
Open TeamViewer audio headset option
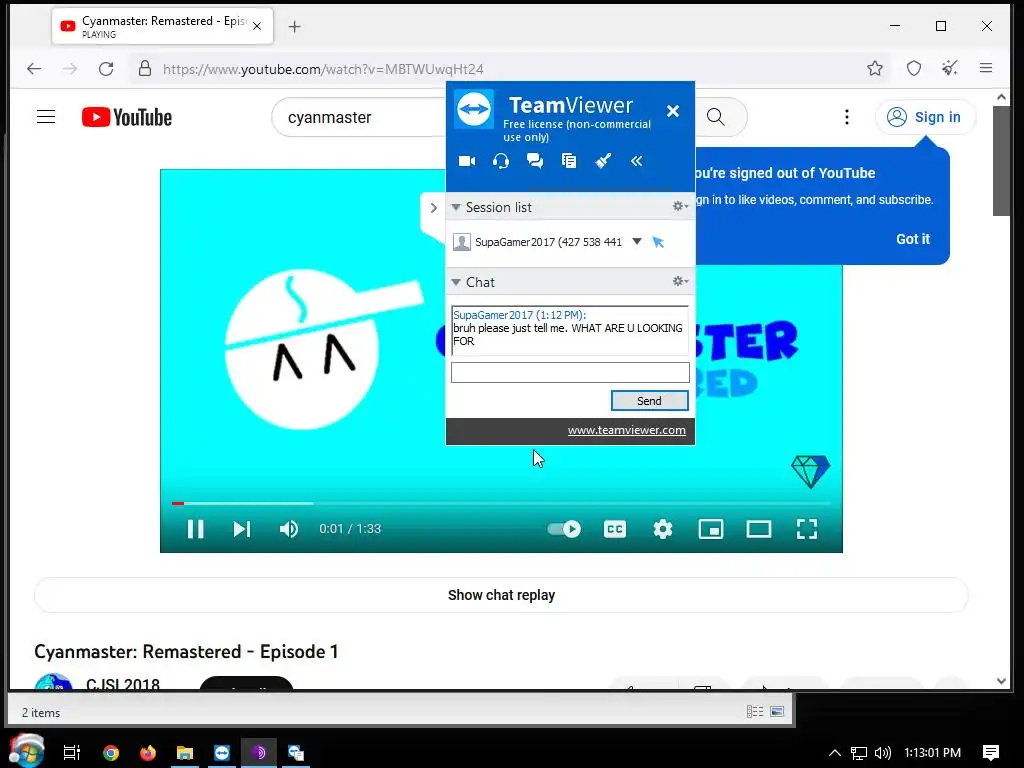coord(501,161)
